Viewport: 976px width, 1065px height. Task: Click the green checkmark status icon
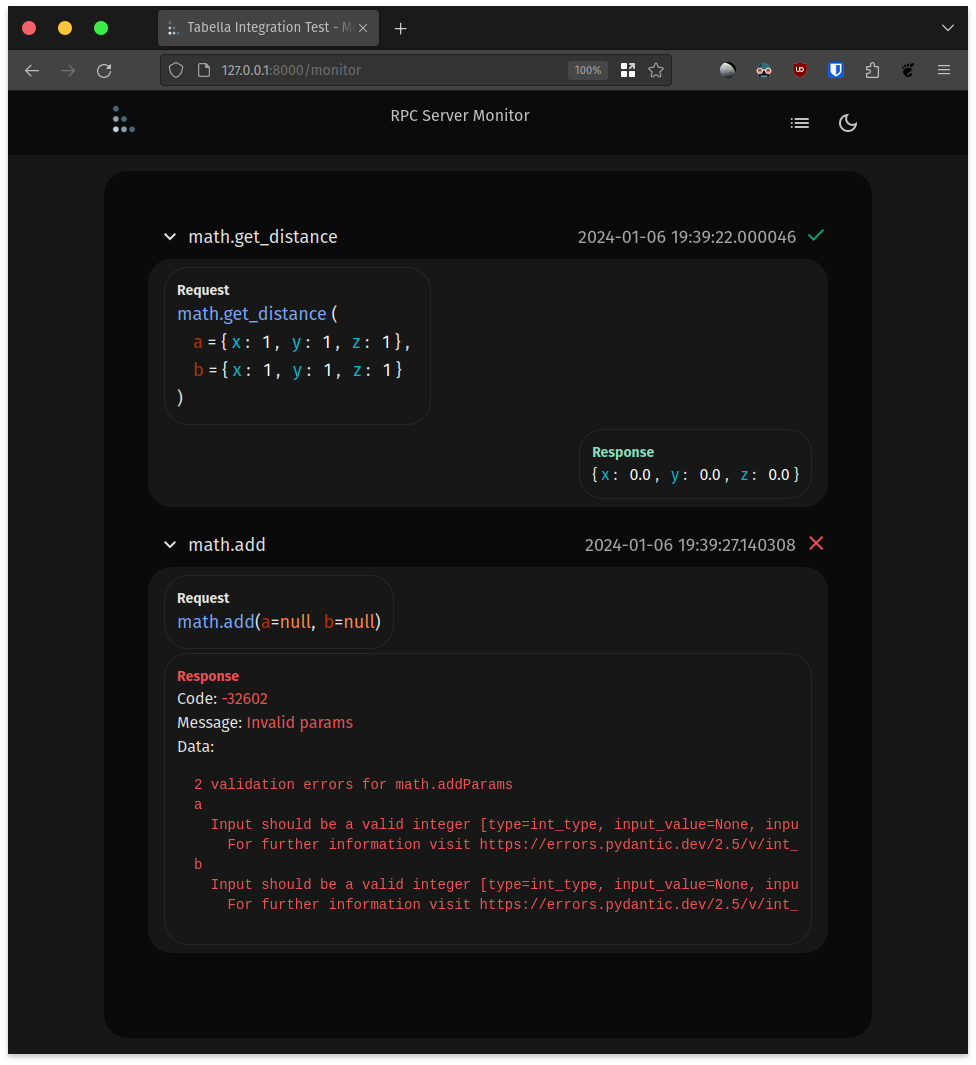(816, 235)
